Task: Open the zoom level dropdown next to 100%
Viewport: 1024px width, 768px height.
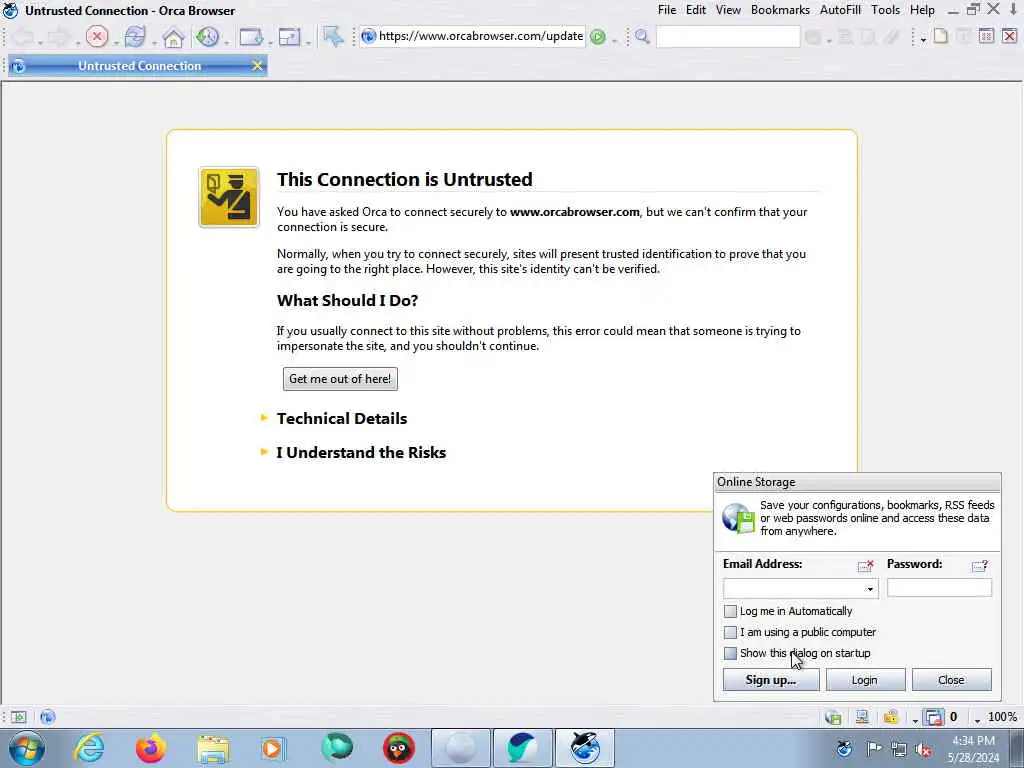Action: 977,720
